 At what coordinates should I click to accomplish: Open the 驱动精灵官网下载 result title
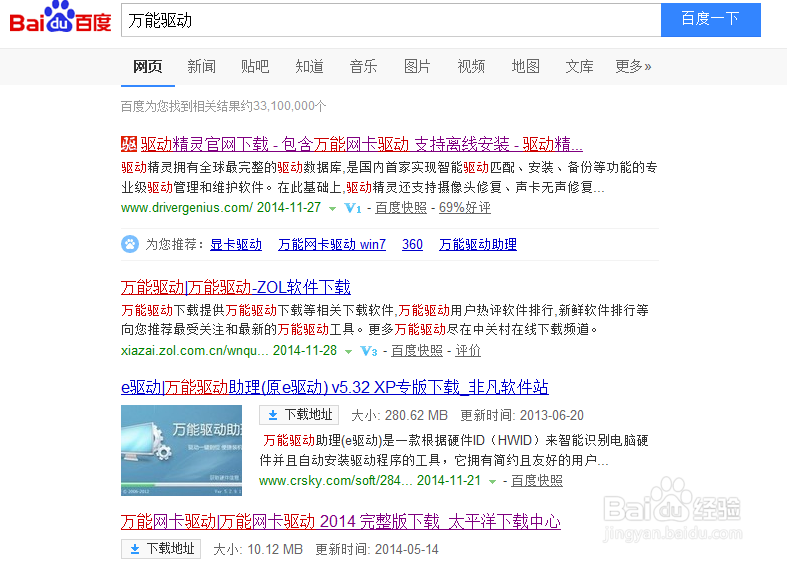tap(361, 145)
